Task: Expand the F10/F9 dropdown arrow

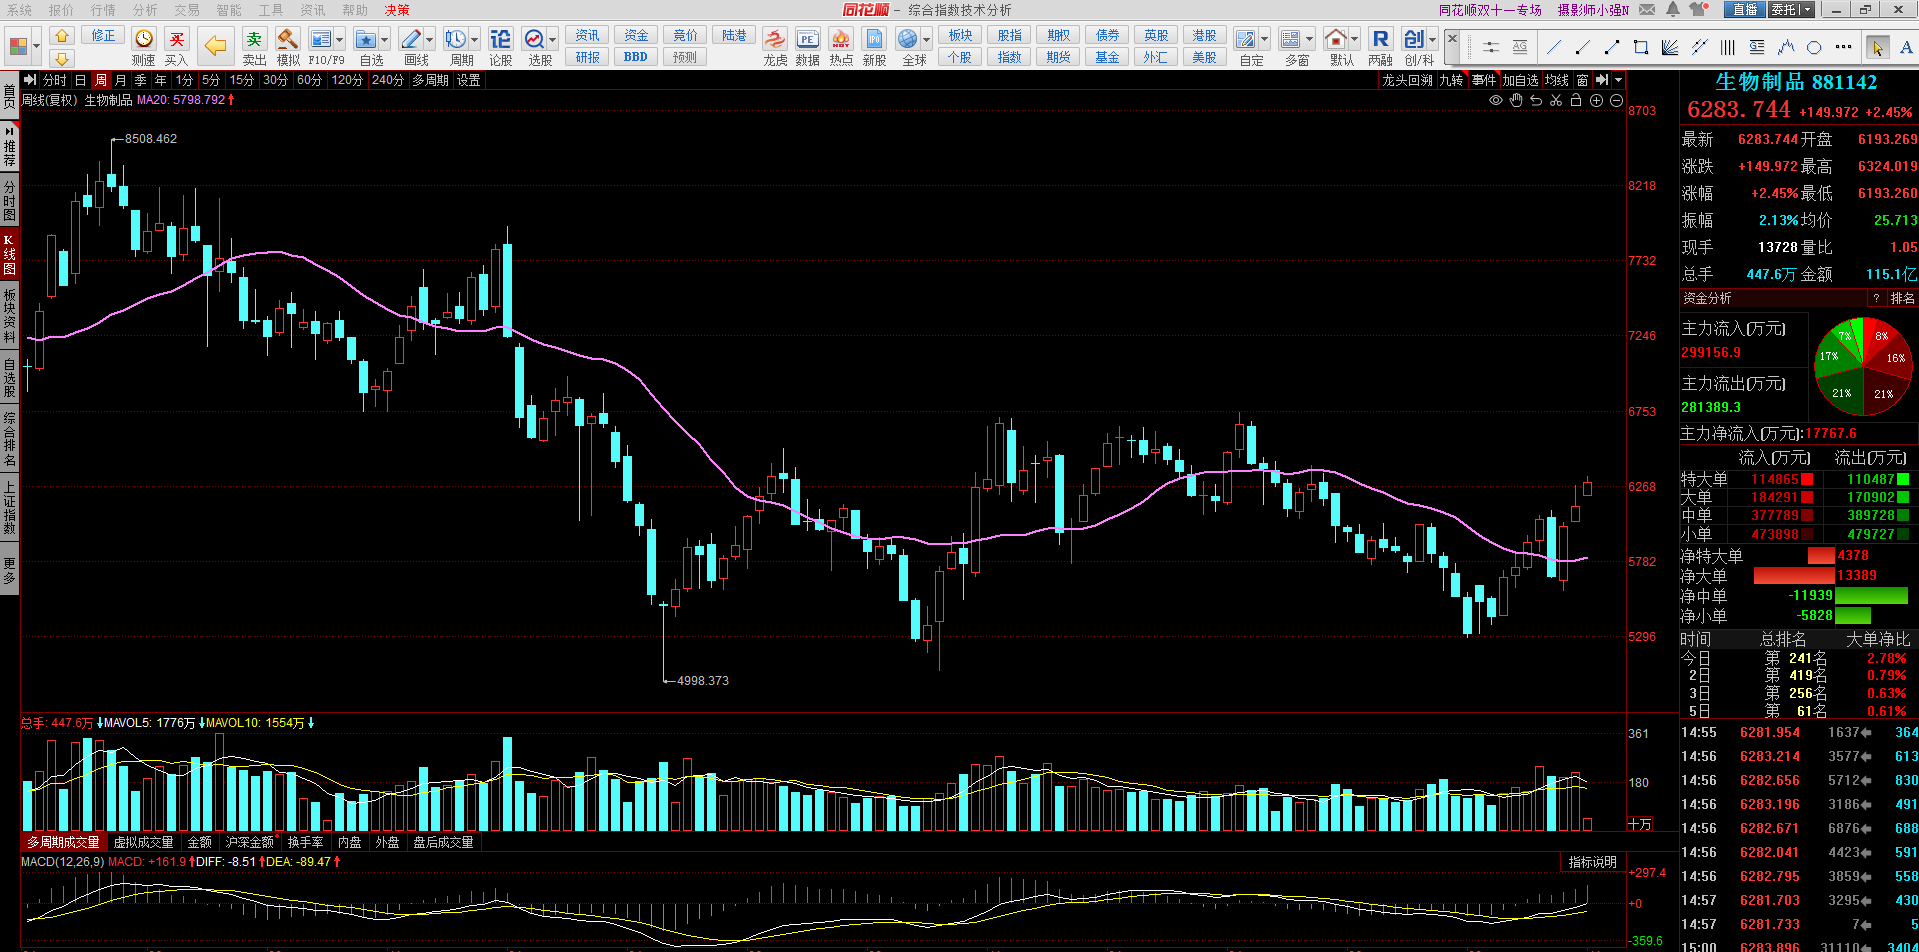Action: tap(340, 39)
